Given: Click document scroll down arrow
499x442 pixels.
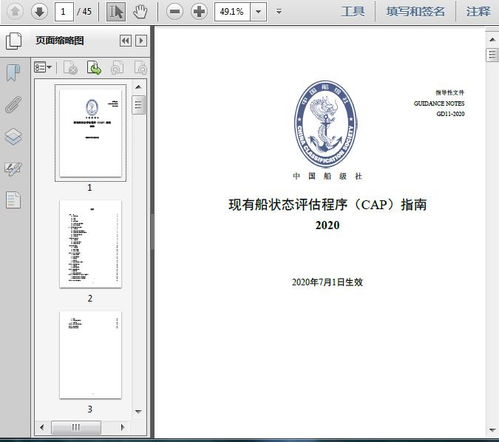Looking at the screenshot, I should click(492, 430).
